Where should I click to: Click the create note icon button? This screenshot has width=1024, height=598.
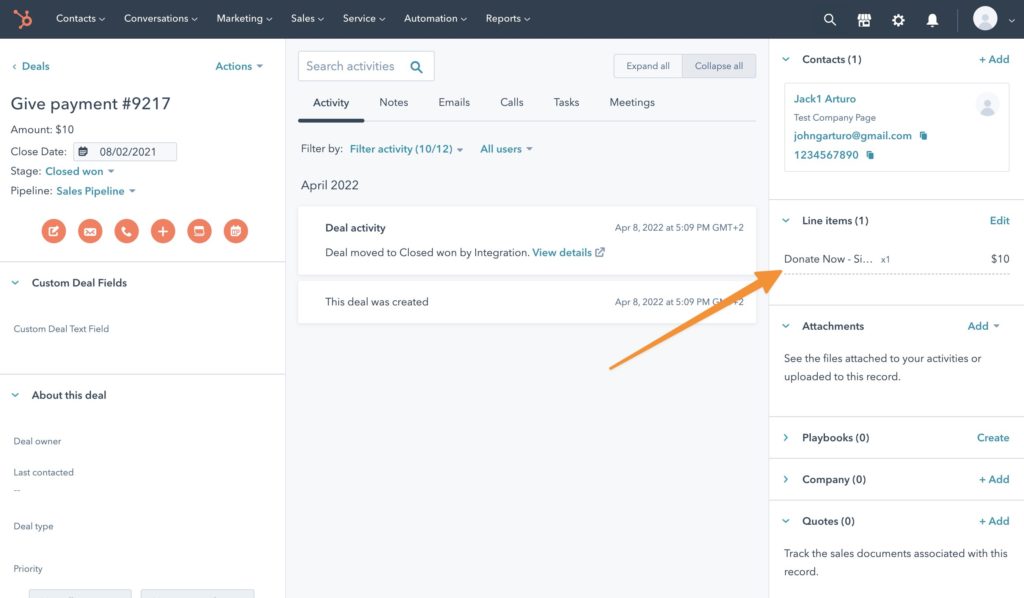pos(54,231)
